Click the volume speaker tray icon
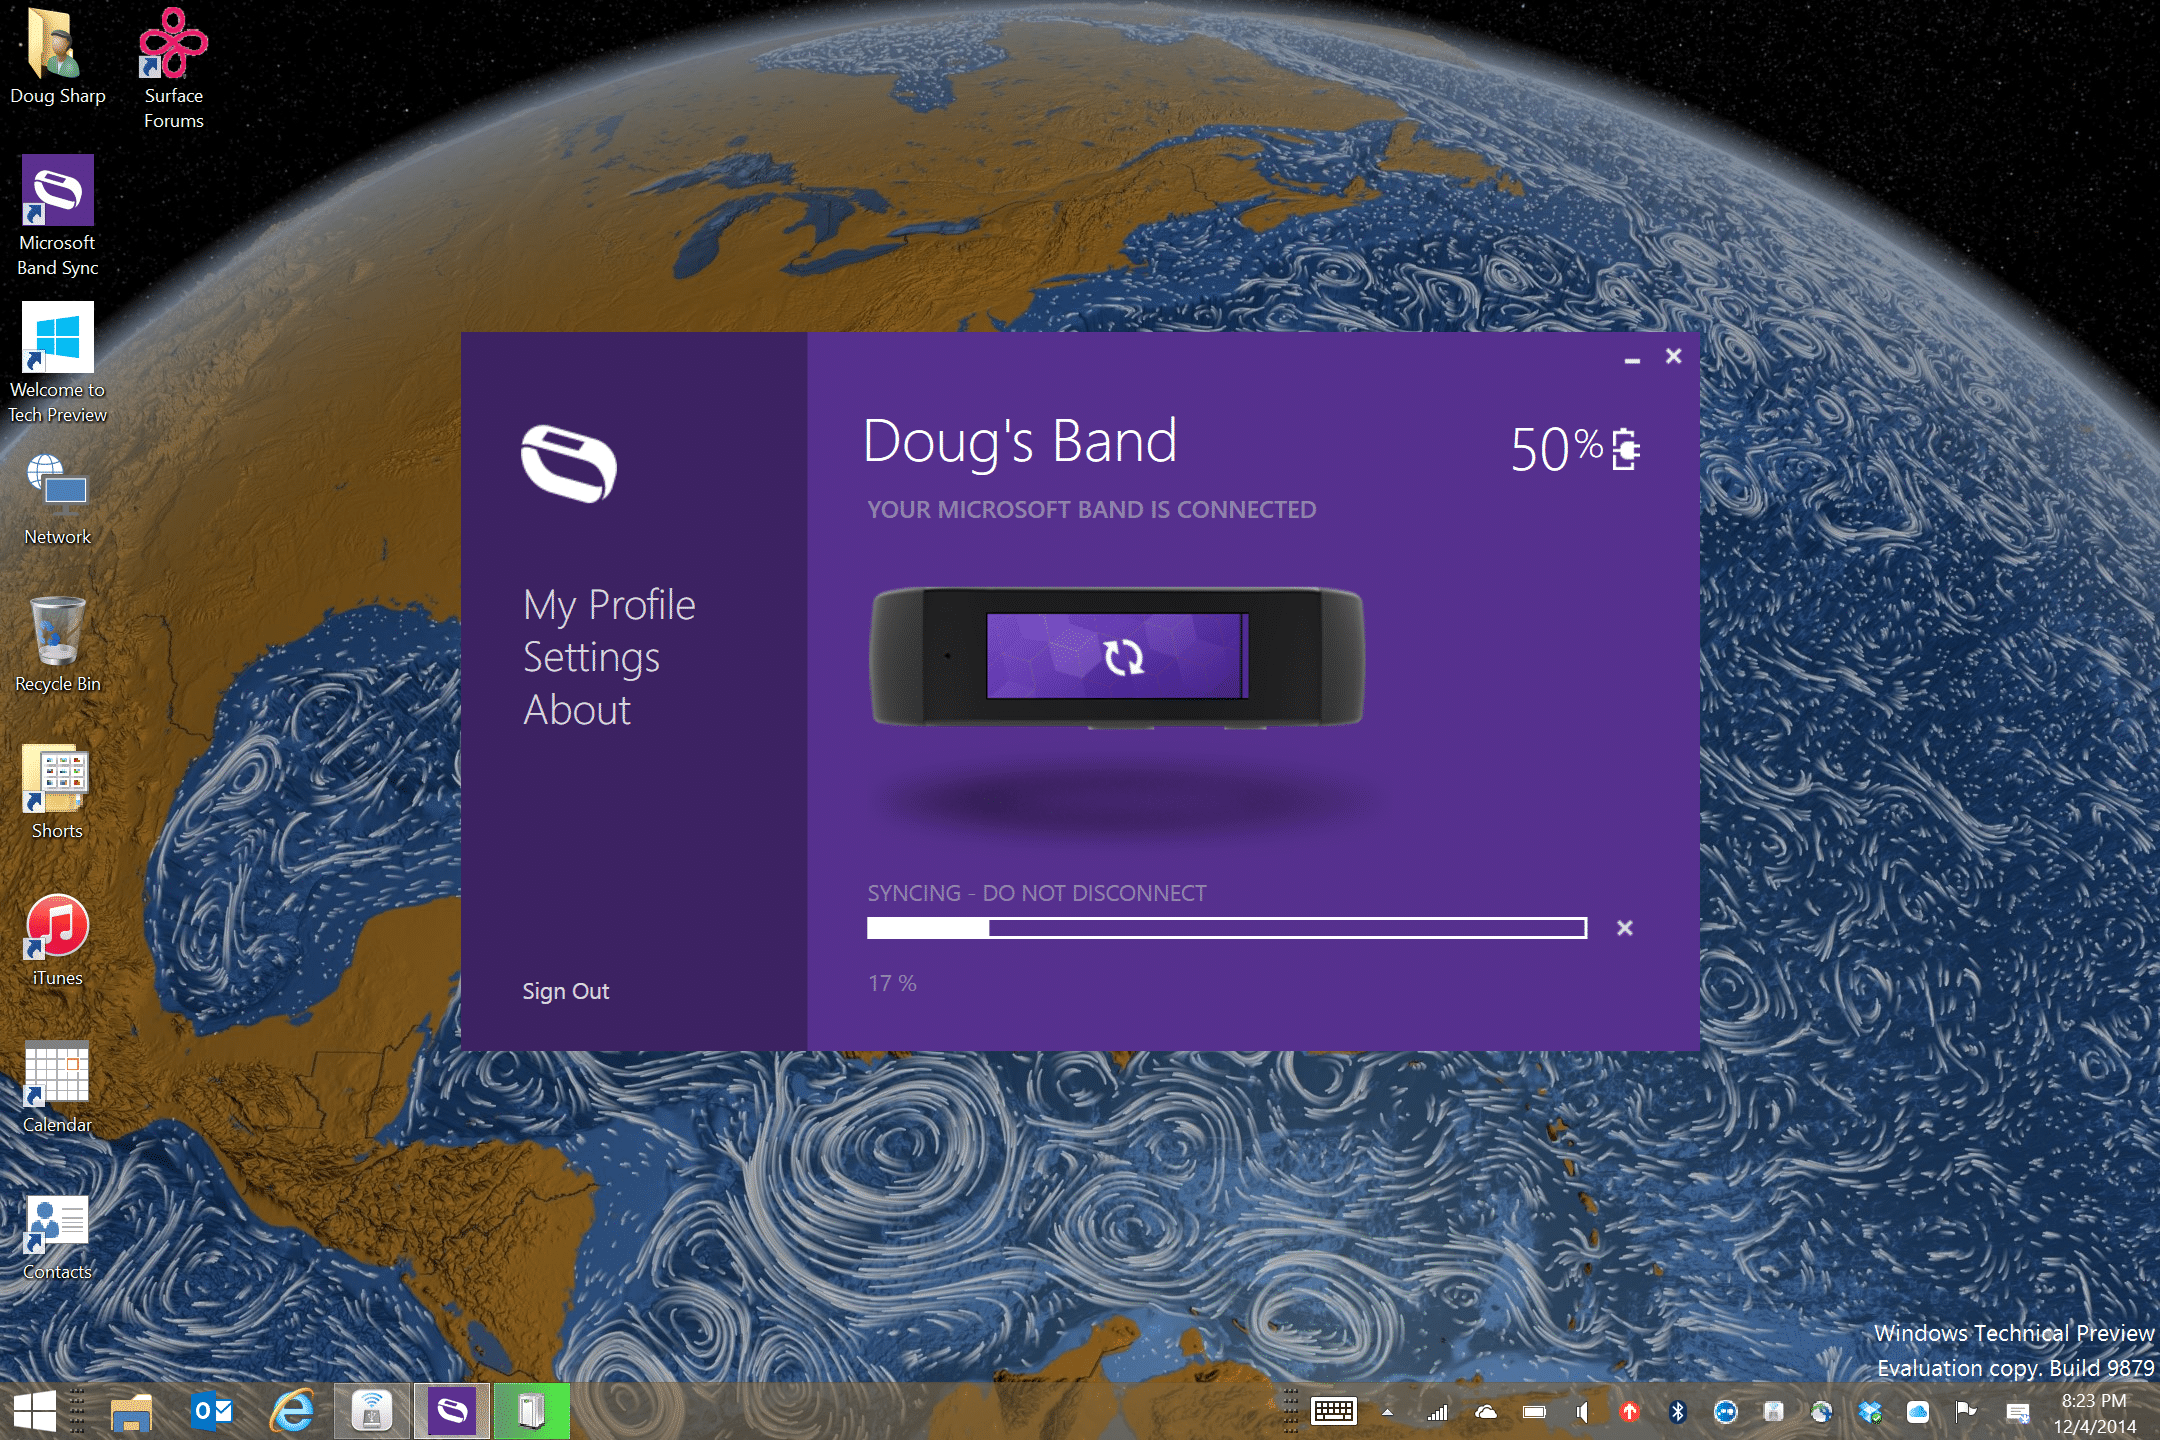 (x=1582, y=1412)
